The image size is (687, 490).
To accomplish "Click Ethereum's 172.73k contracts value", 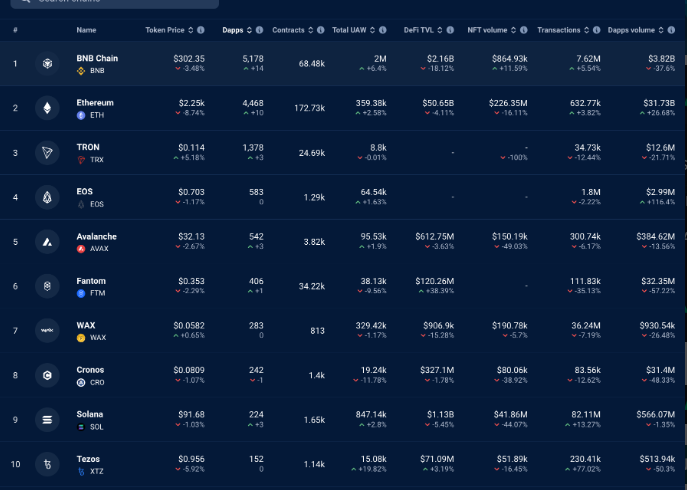I will coord(309,108).
